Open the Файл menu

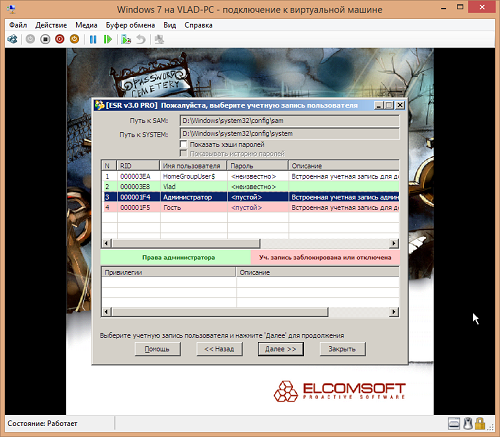pos(18,25)
